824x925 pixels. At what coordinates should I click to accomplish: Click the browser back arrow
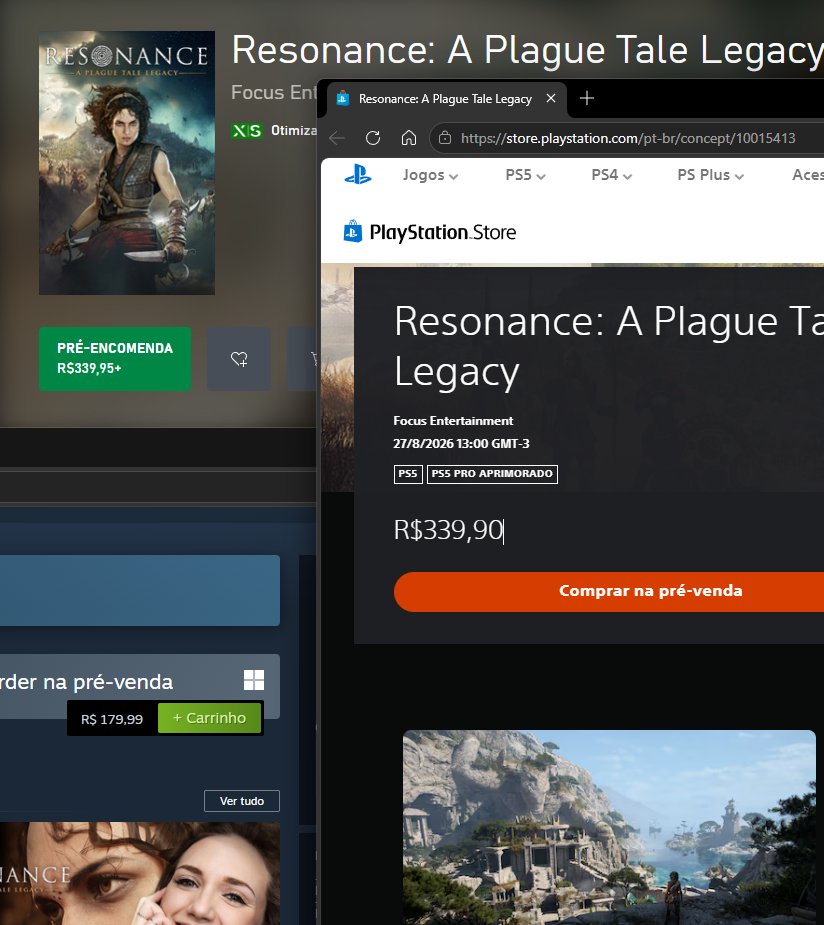pos(337,138)
